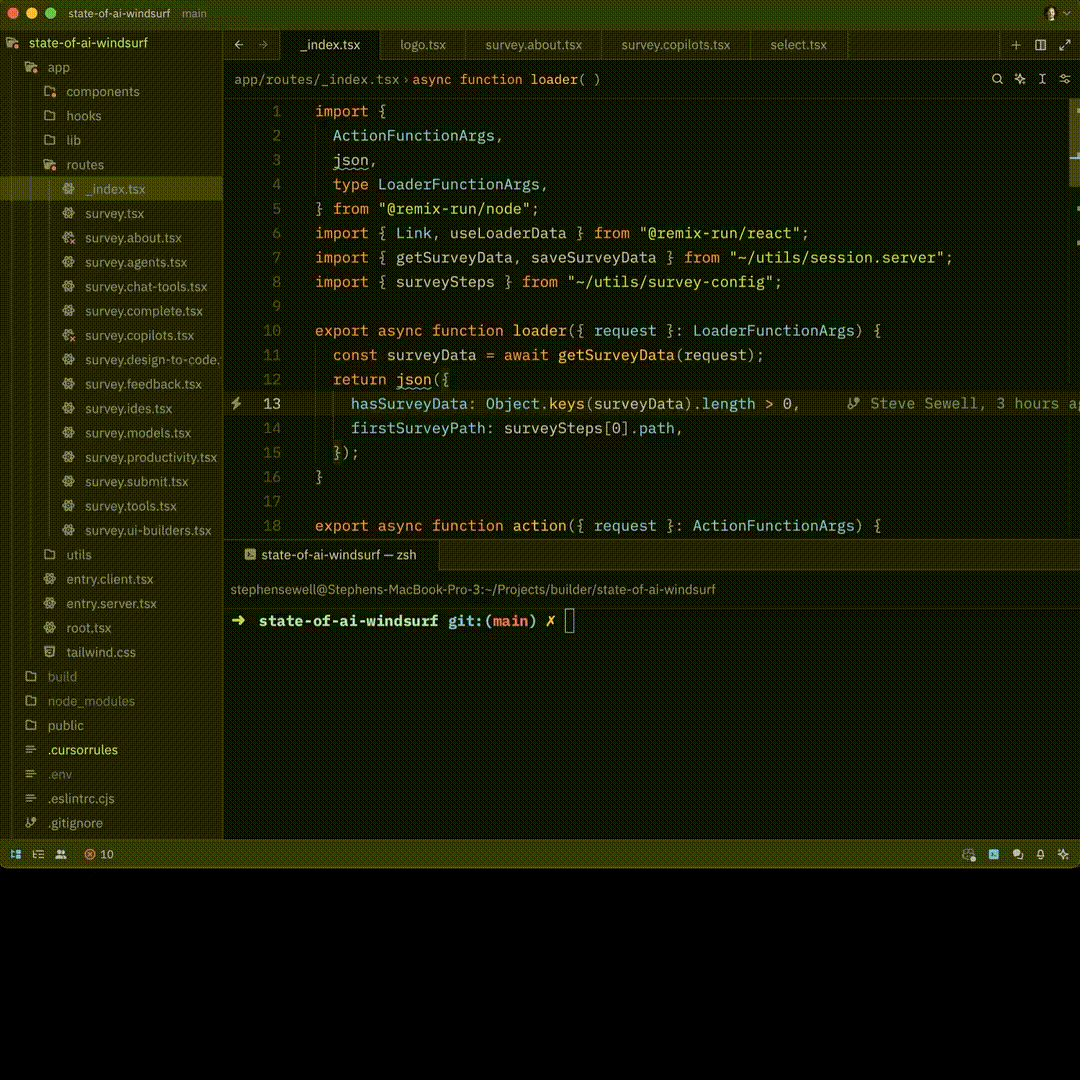Switch to the survey.copilots.tsx tab
Viewport: 1080px width, 1080px height.
click(x=675, y=45)
